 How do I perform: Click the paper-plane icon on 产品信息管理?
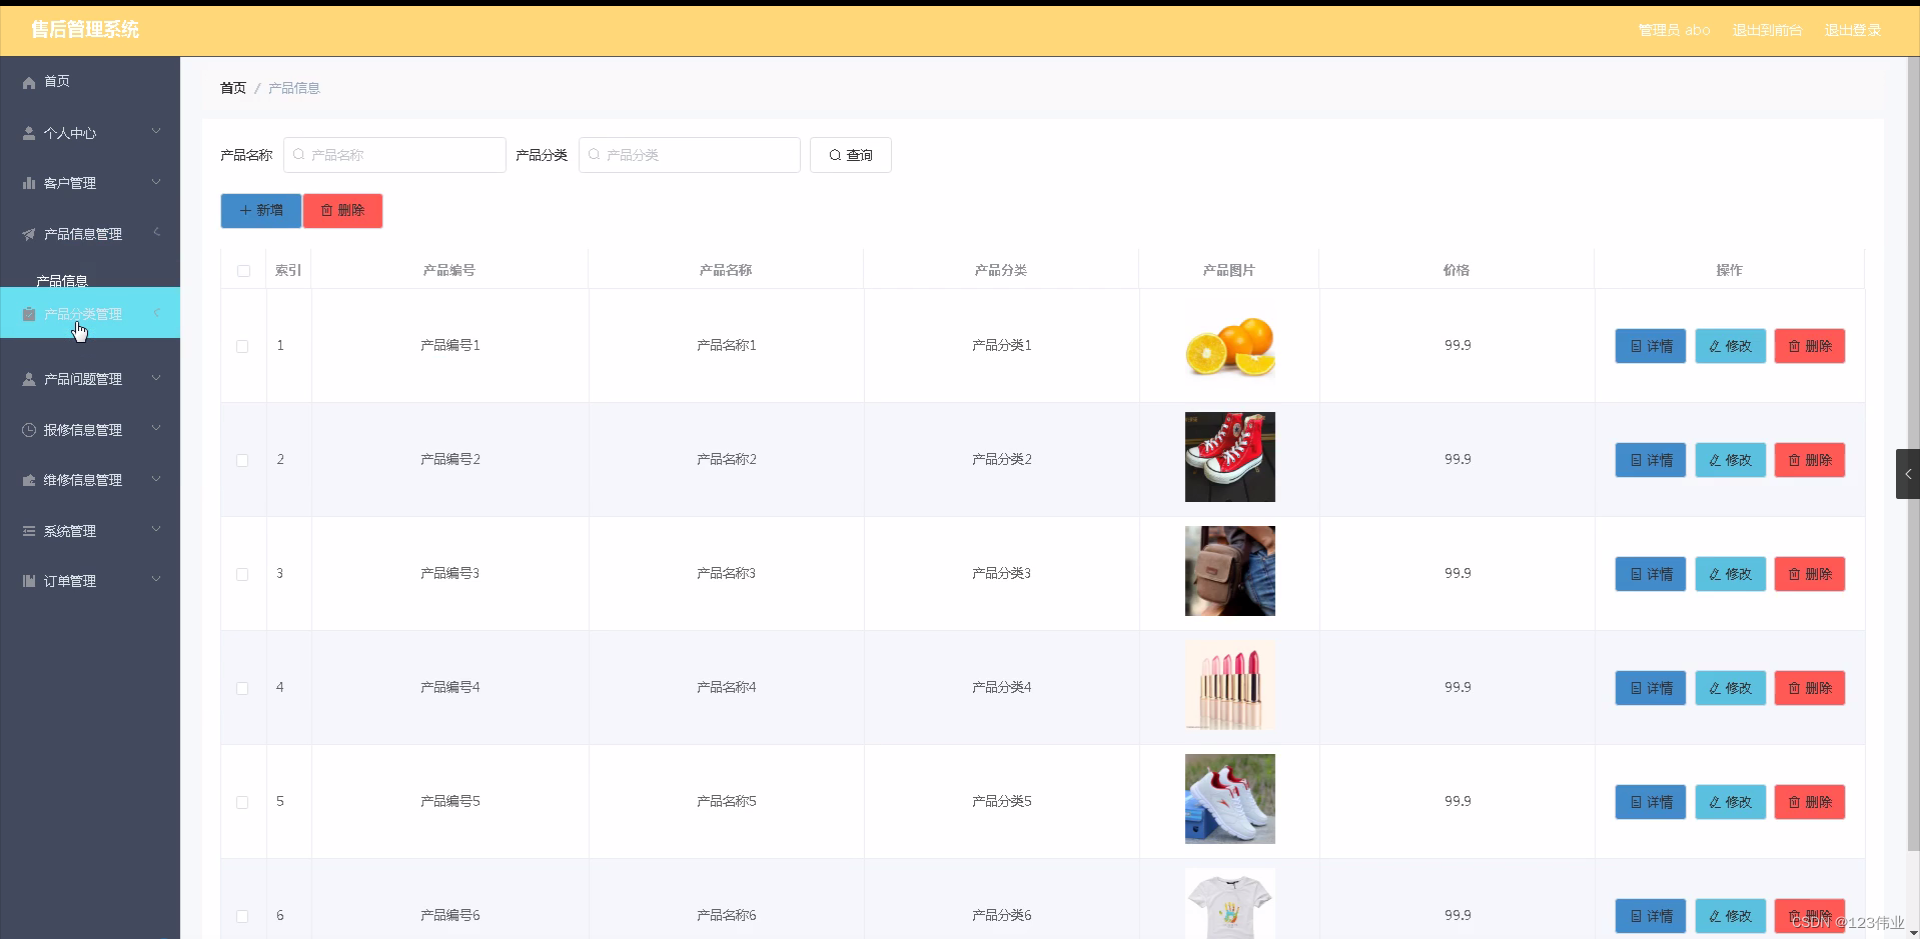coord(28,233)
